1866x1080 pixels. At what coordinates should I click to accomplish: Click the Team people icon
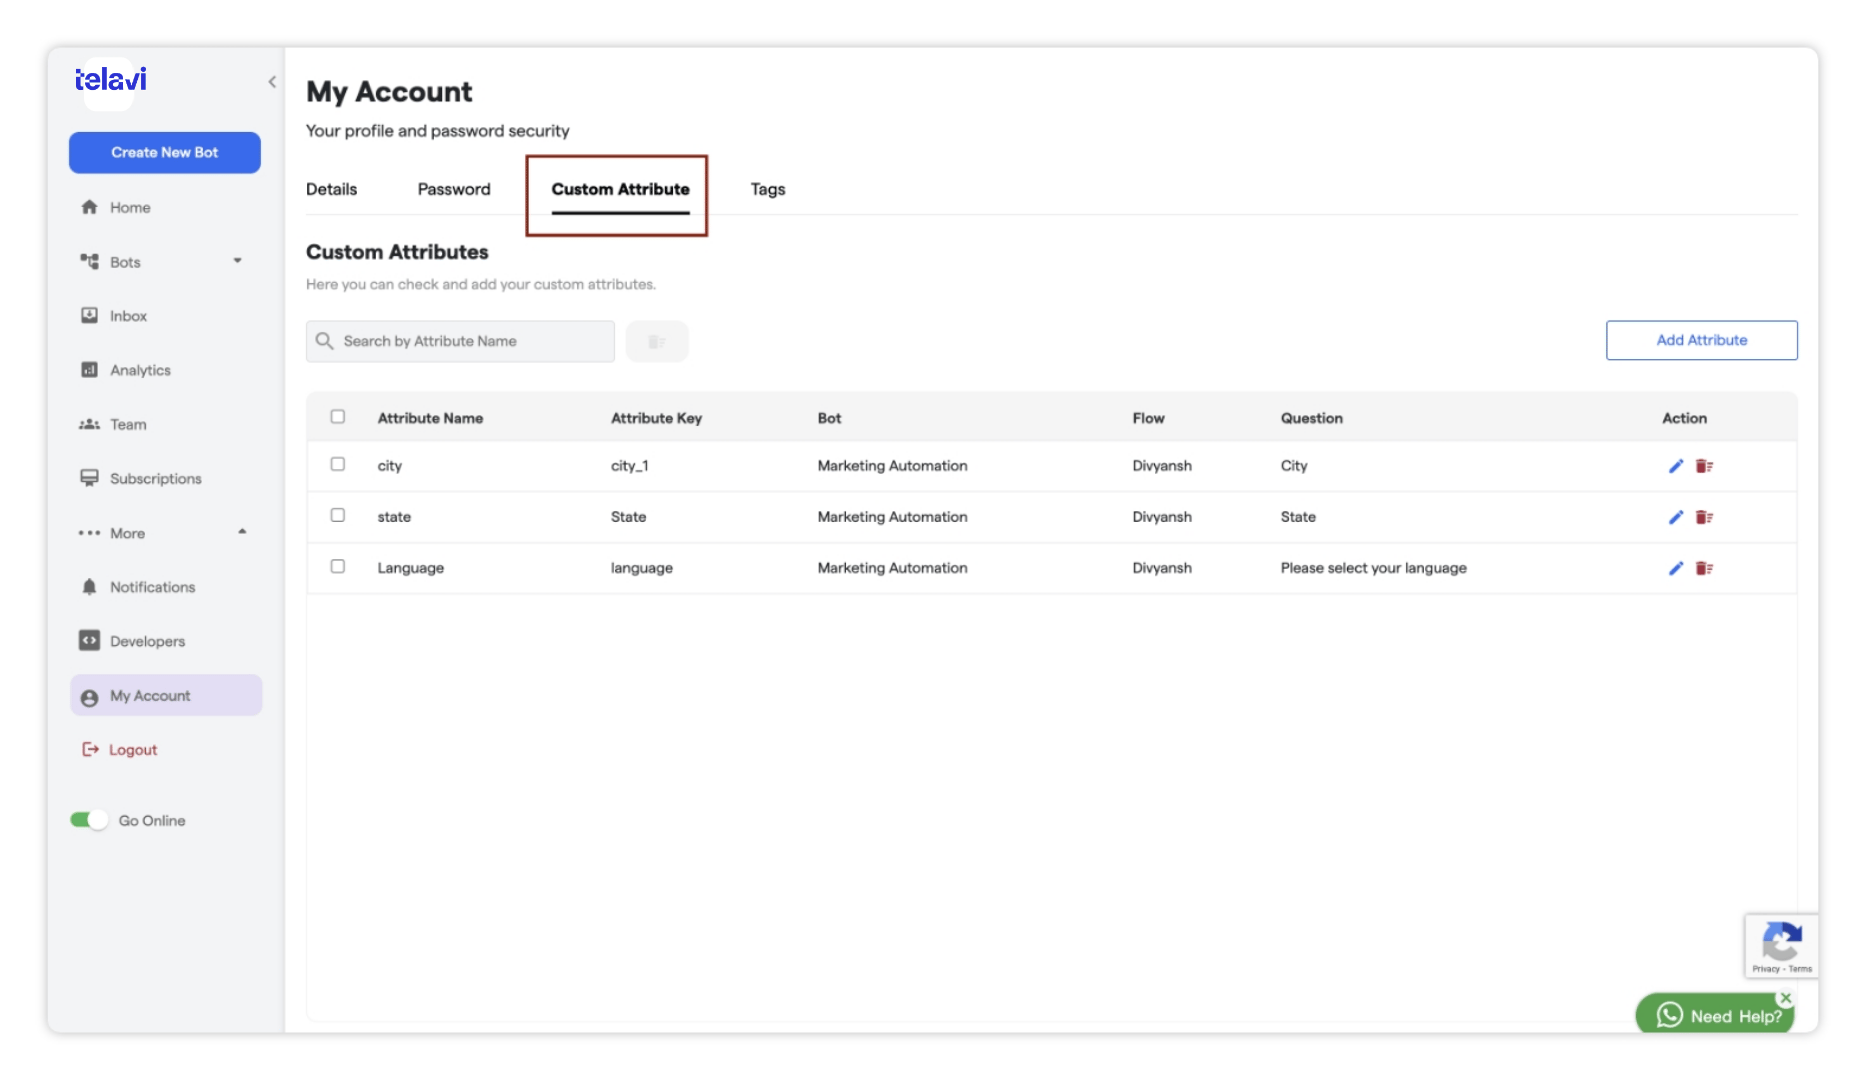89,424
